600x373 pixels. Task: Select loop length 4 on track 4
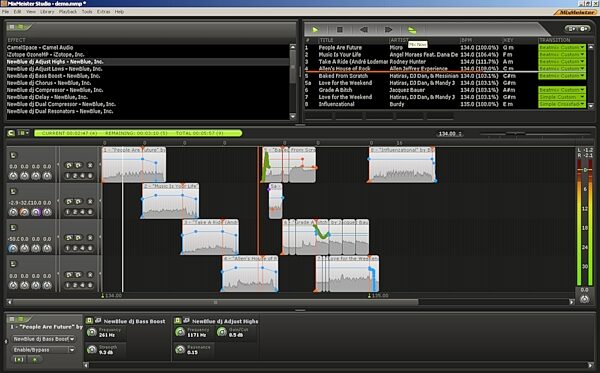point(83,285)
